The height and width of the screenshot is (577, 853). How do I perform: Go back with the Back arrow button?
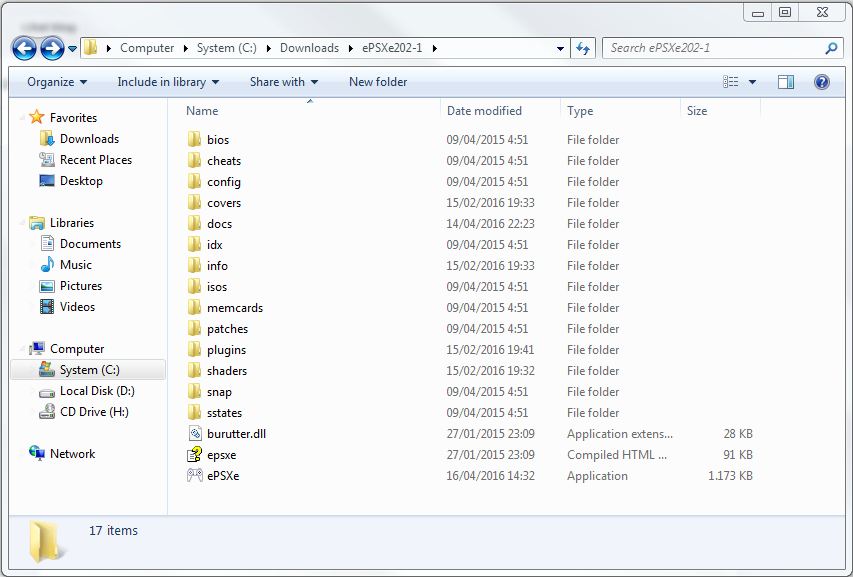24,48
